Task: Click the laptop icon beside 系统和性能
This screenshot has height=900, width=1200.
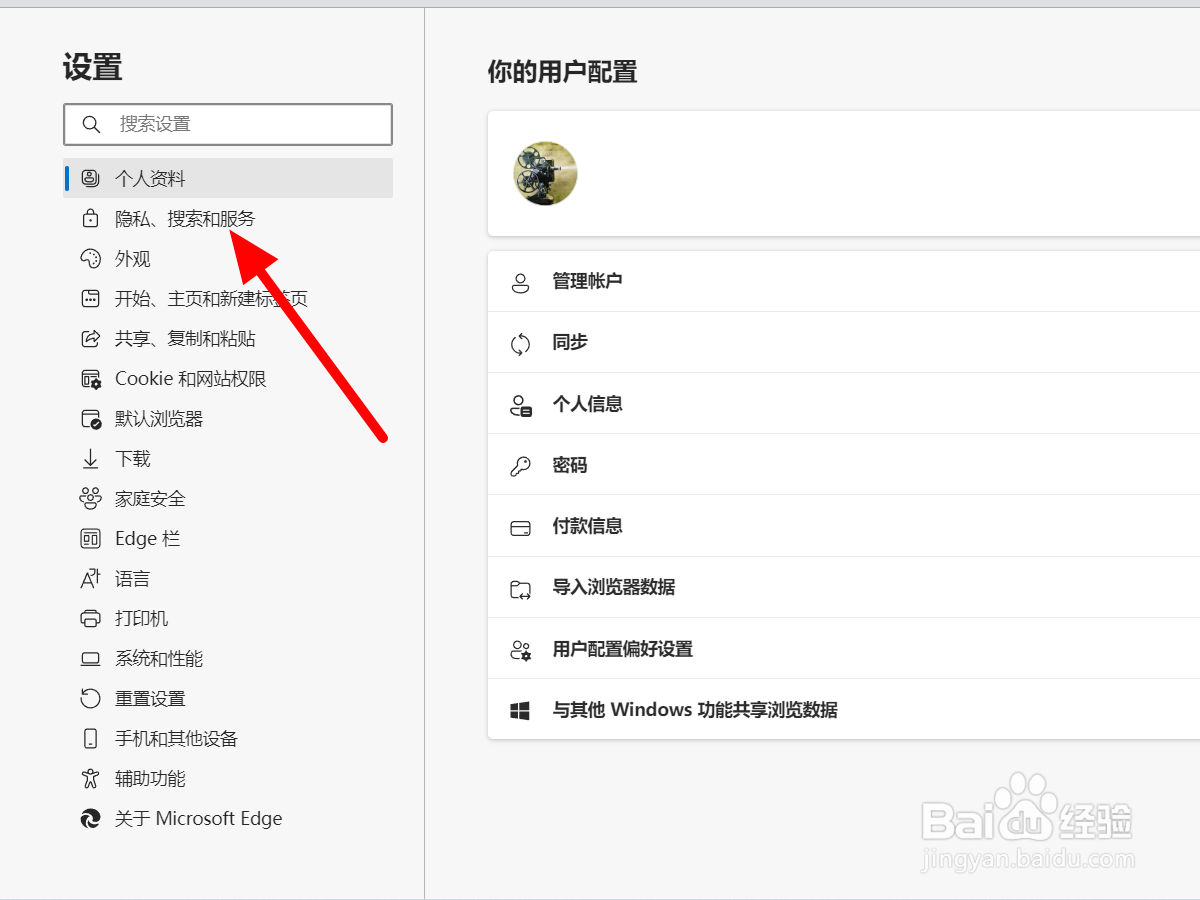Action: 90,659
